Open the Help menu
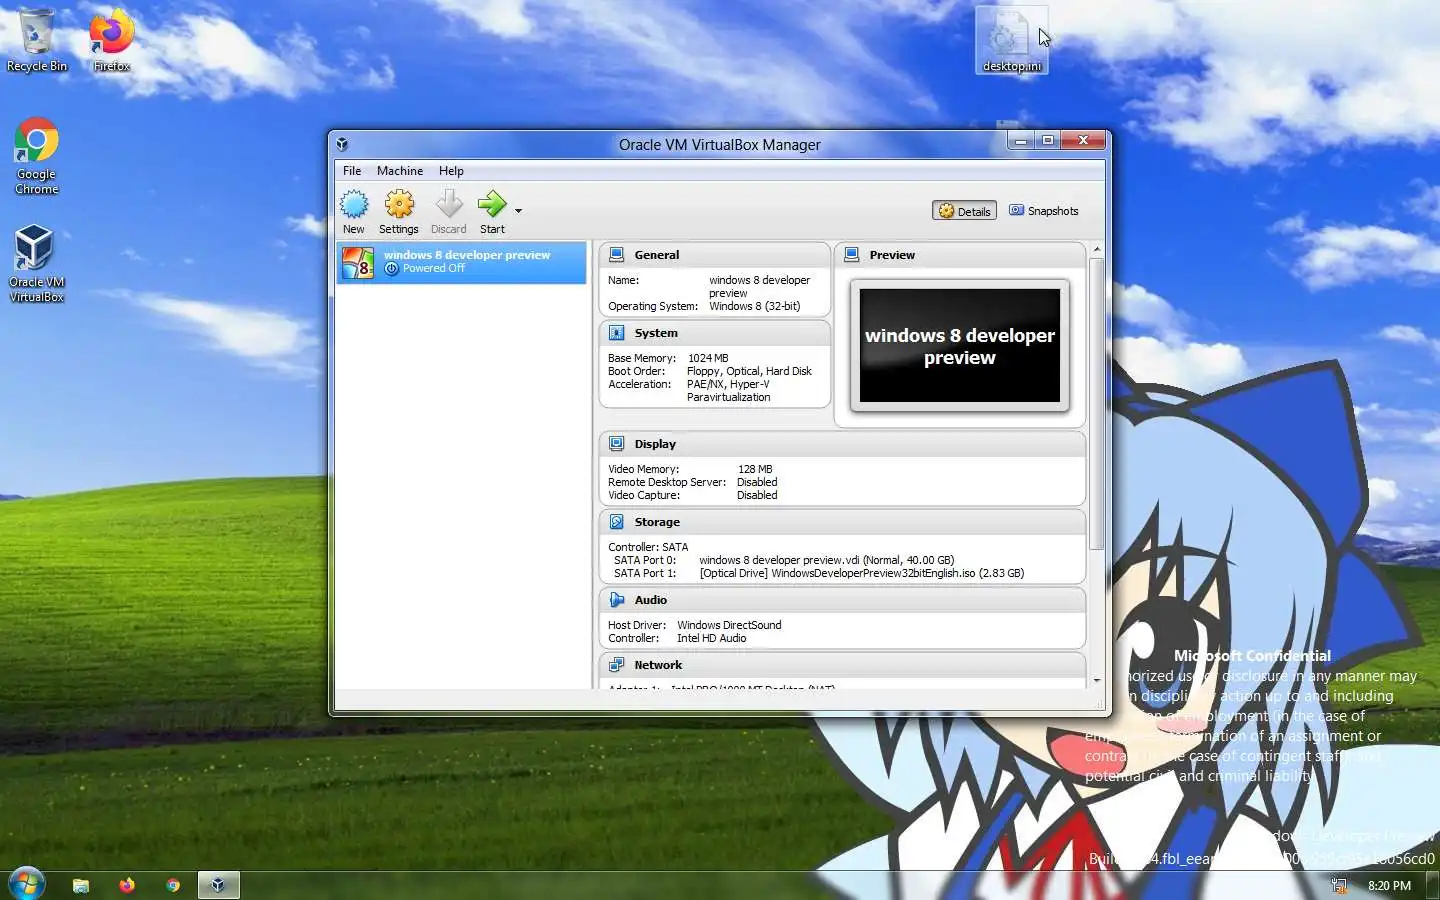1440x900 pixels. click(x=451, y=171)
